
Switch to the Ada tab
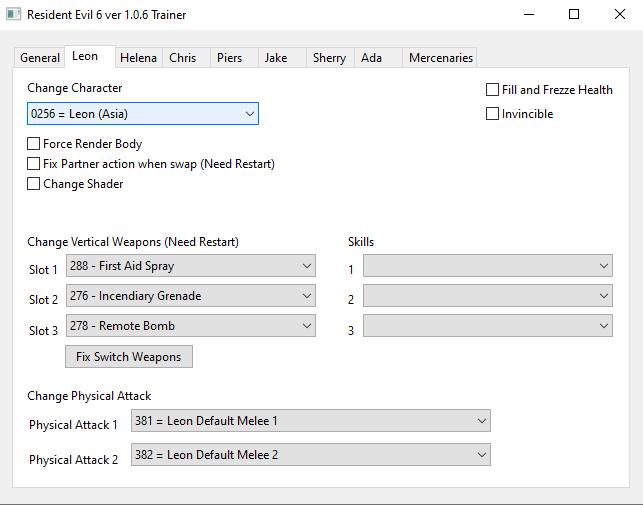pyautogui.click(x=378, y=57)
